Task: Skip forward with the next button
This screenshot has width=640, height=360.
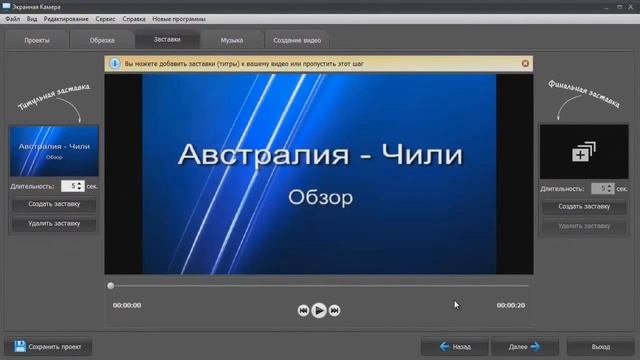Action: tap(334, 311)
